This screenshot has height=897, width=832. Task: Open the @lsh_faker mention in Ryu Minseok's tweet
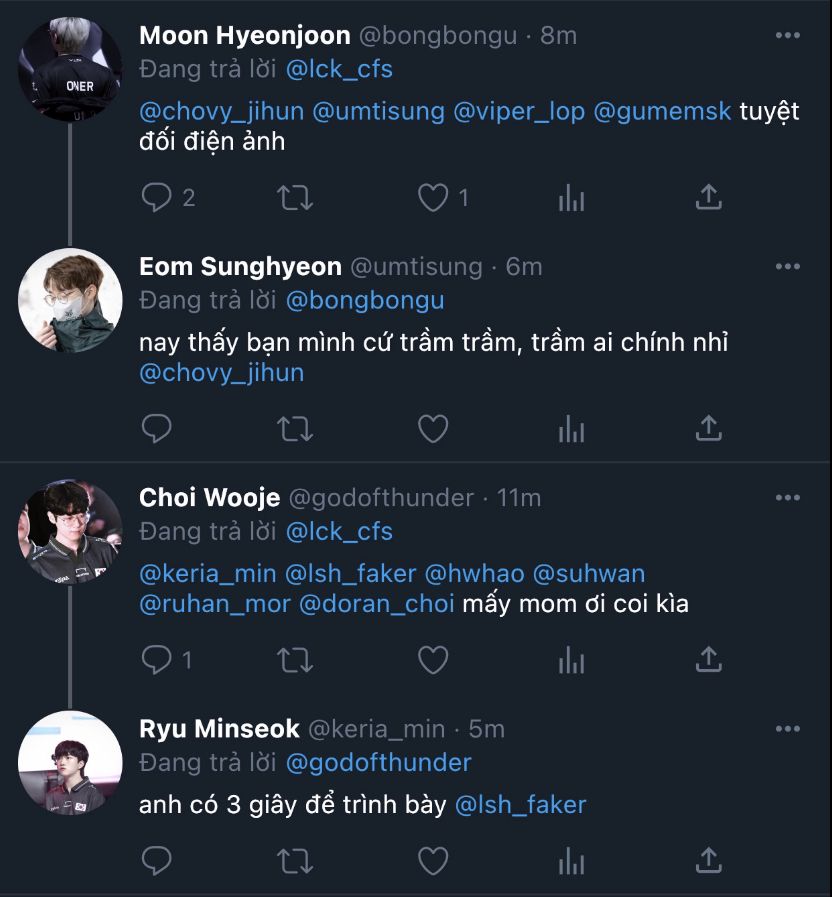click(x=520, y=805)
